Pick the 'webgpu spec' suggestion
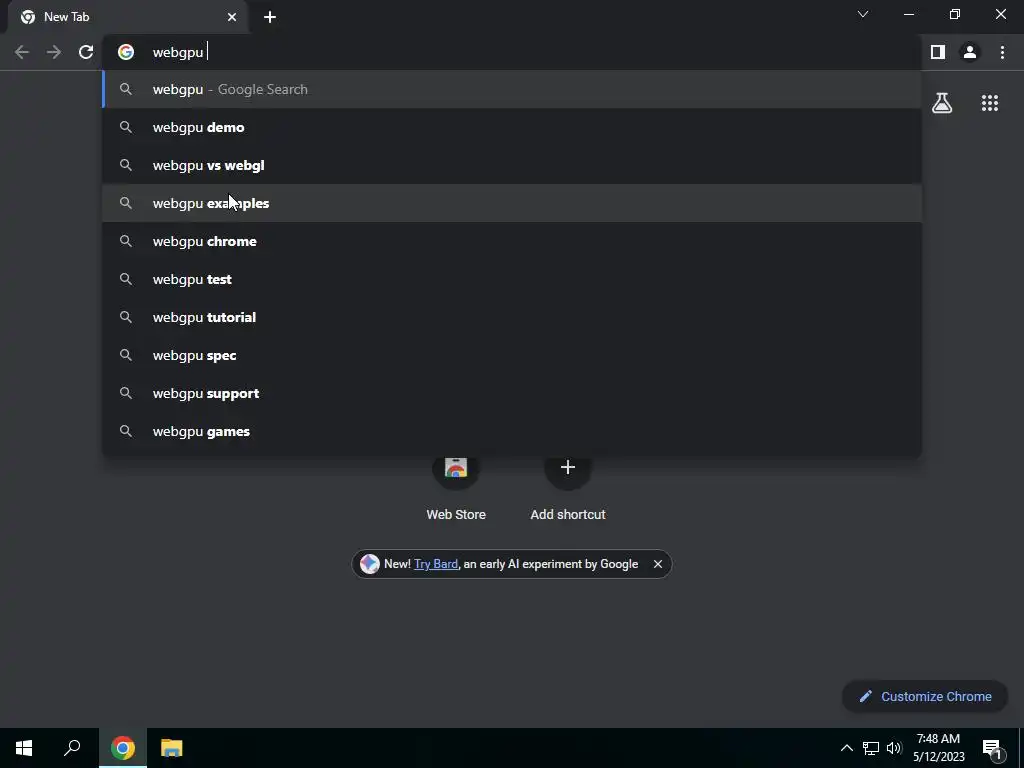Image resolution: width=1024 pixels, height=768 pixels. [x=512, y=355]
